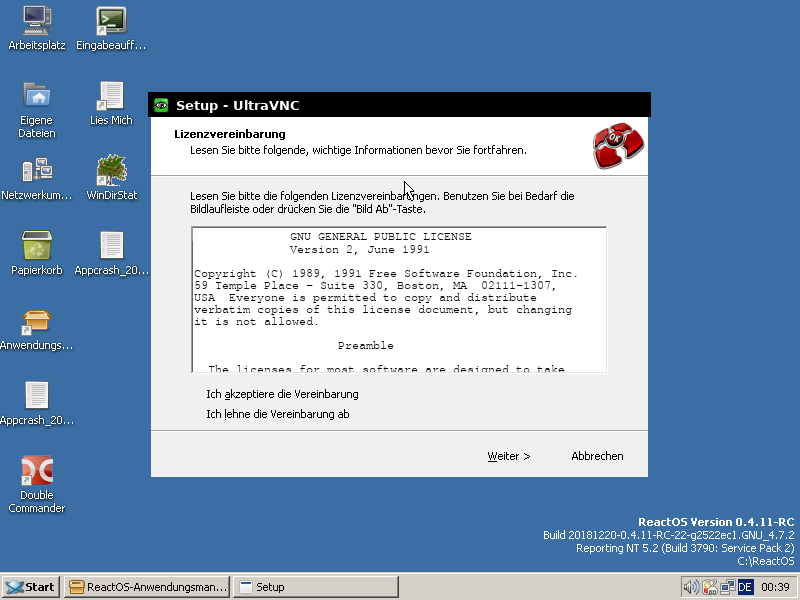Cancel setup with the Abbrechen button

coord(597,456)
